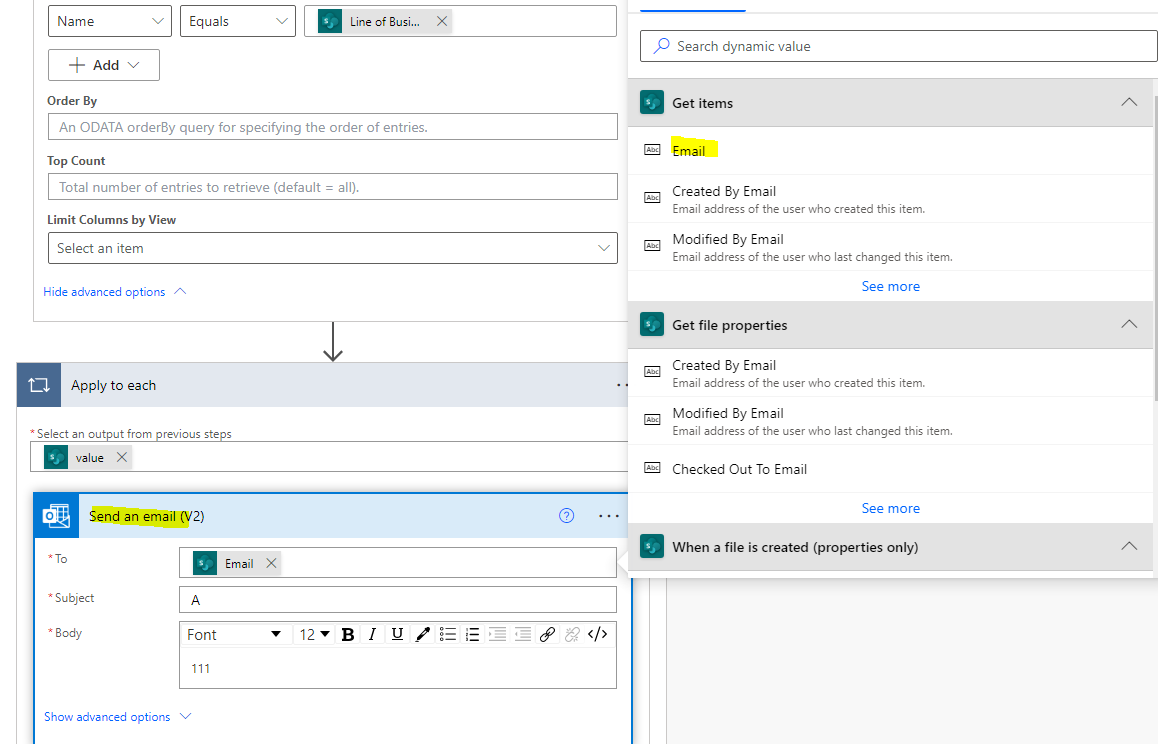The image size is (1158, 744).
Task: Click the Apply to each header
Action: pyautogui.click(x=323, y=385)
